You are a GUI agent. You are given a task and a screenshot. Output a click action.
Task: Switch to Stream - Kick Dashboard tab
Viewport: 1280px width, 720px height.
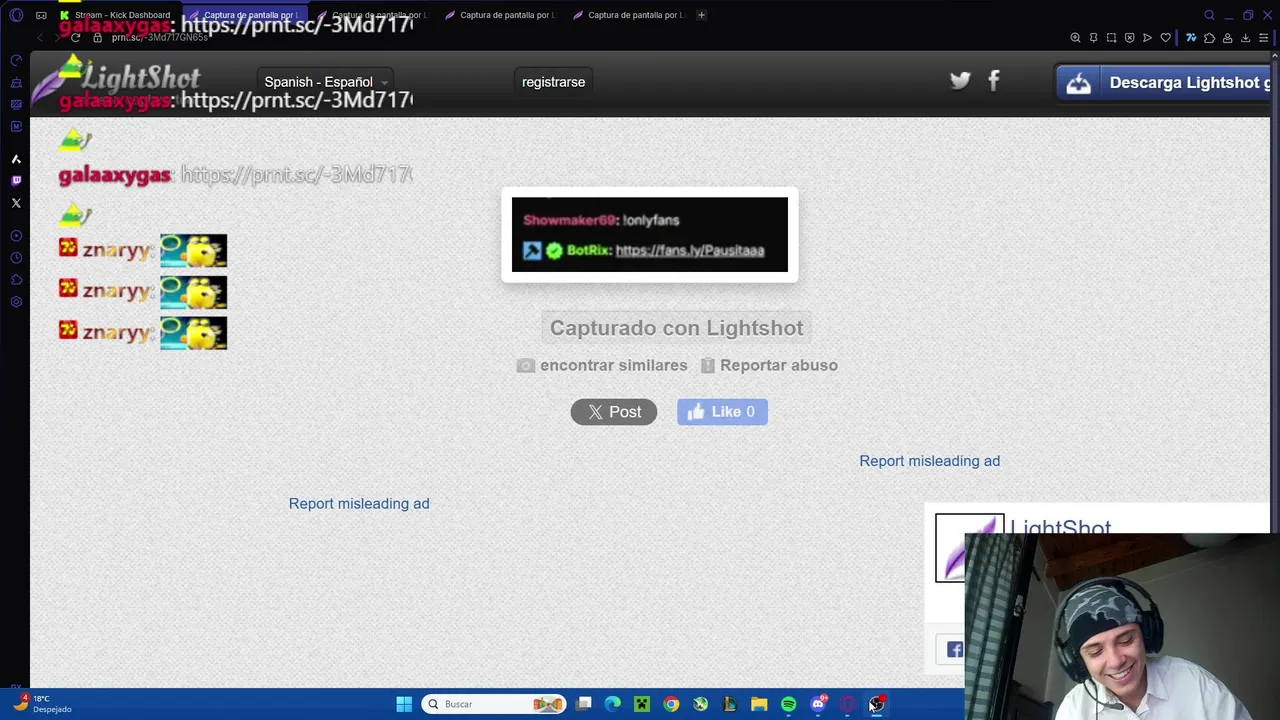click(115, 15)
